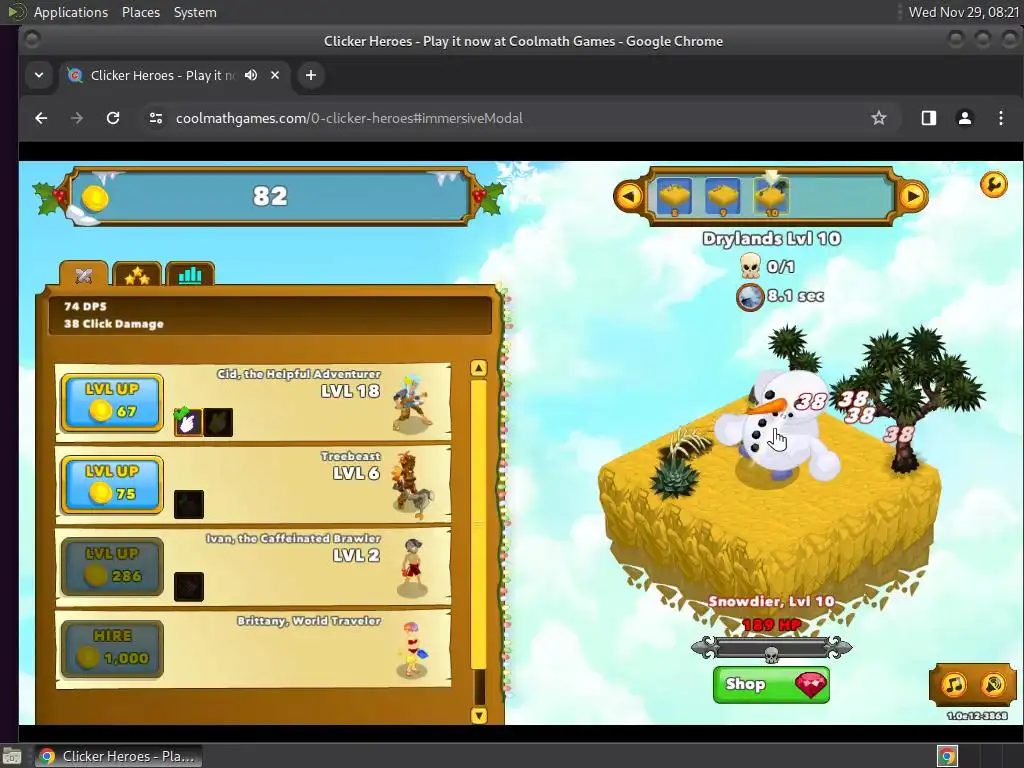Open the statistics bar chart tab
1024x768 pixels.
tap(190, 275)
